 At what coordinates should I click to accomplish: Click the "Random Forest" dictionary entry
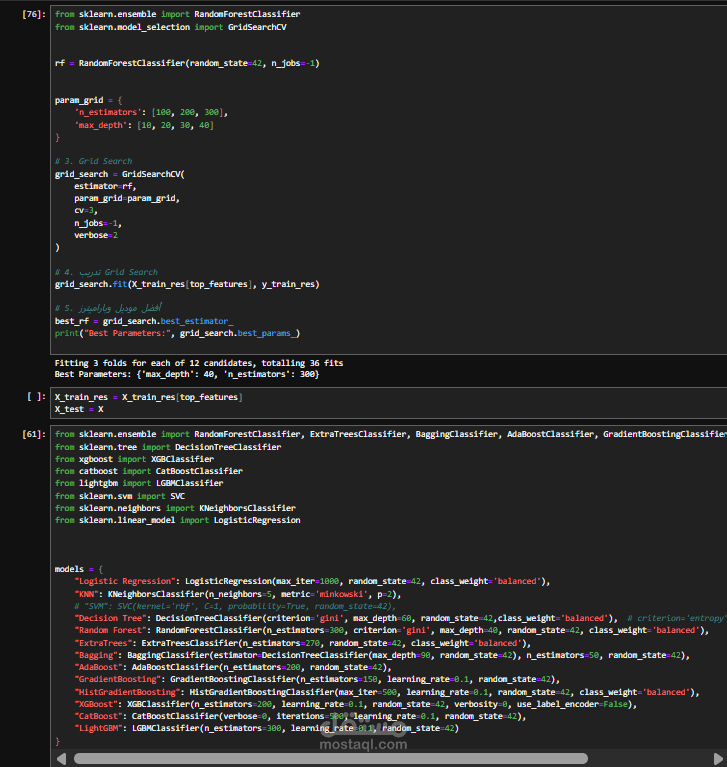coord(391,631)
